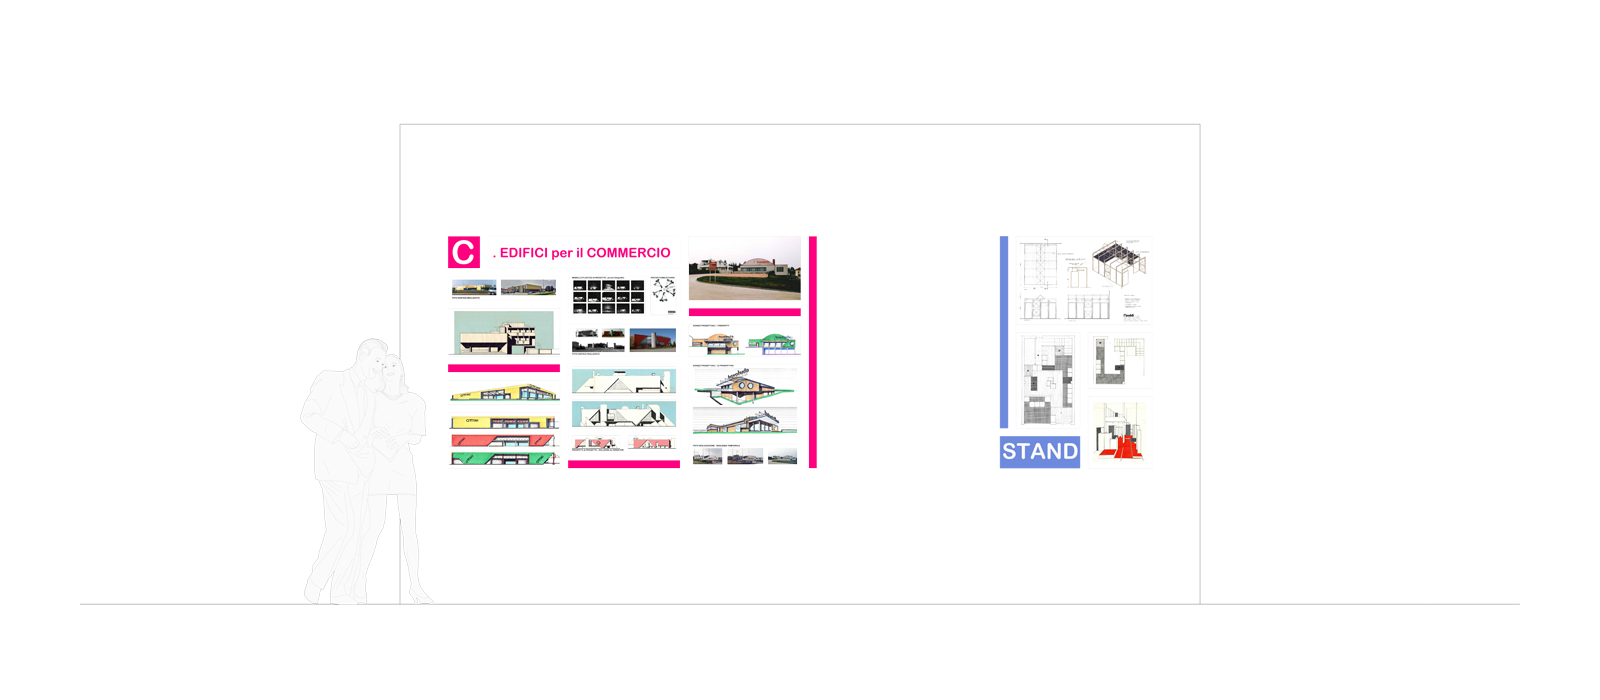Screen dimensions: 1600x700
Task: Click the radial star-shaped diagram thumbnail
Action: [663, 293]
